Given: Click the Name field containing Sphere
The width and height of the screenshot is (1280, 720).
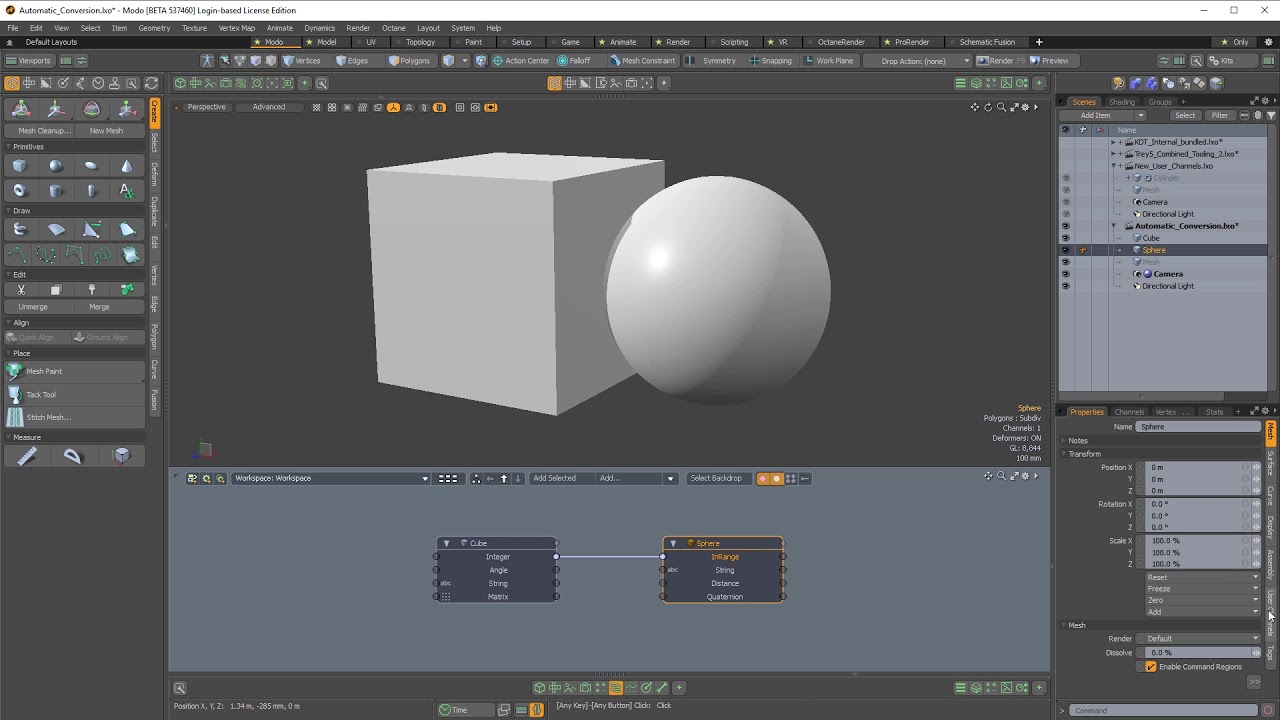Looking at the screenshot, I should click(1199, 427).
